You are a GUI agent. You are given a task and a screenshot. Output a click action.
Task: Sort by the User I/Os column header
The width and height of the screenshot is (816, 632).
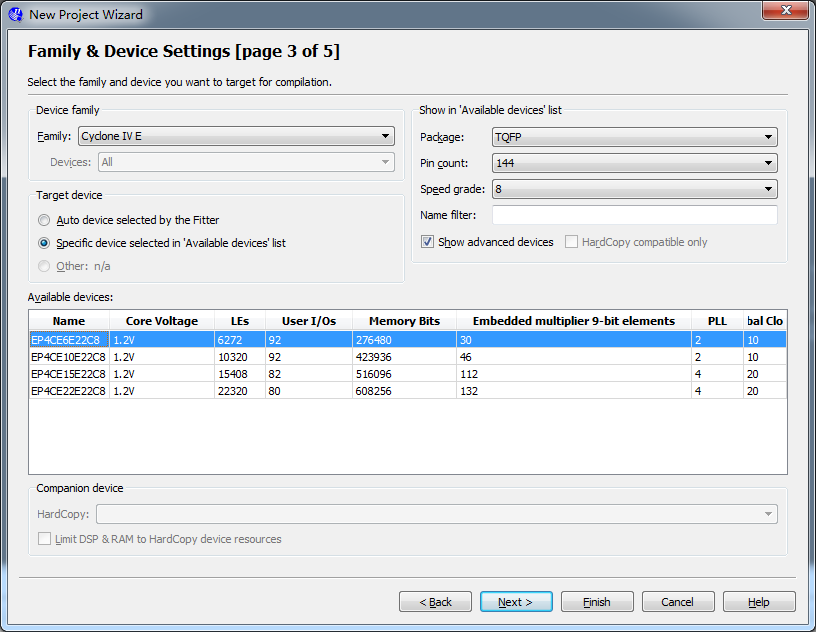309,321
